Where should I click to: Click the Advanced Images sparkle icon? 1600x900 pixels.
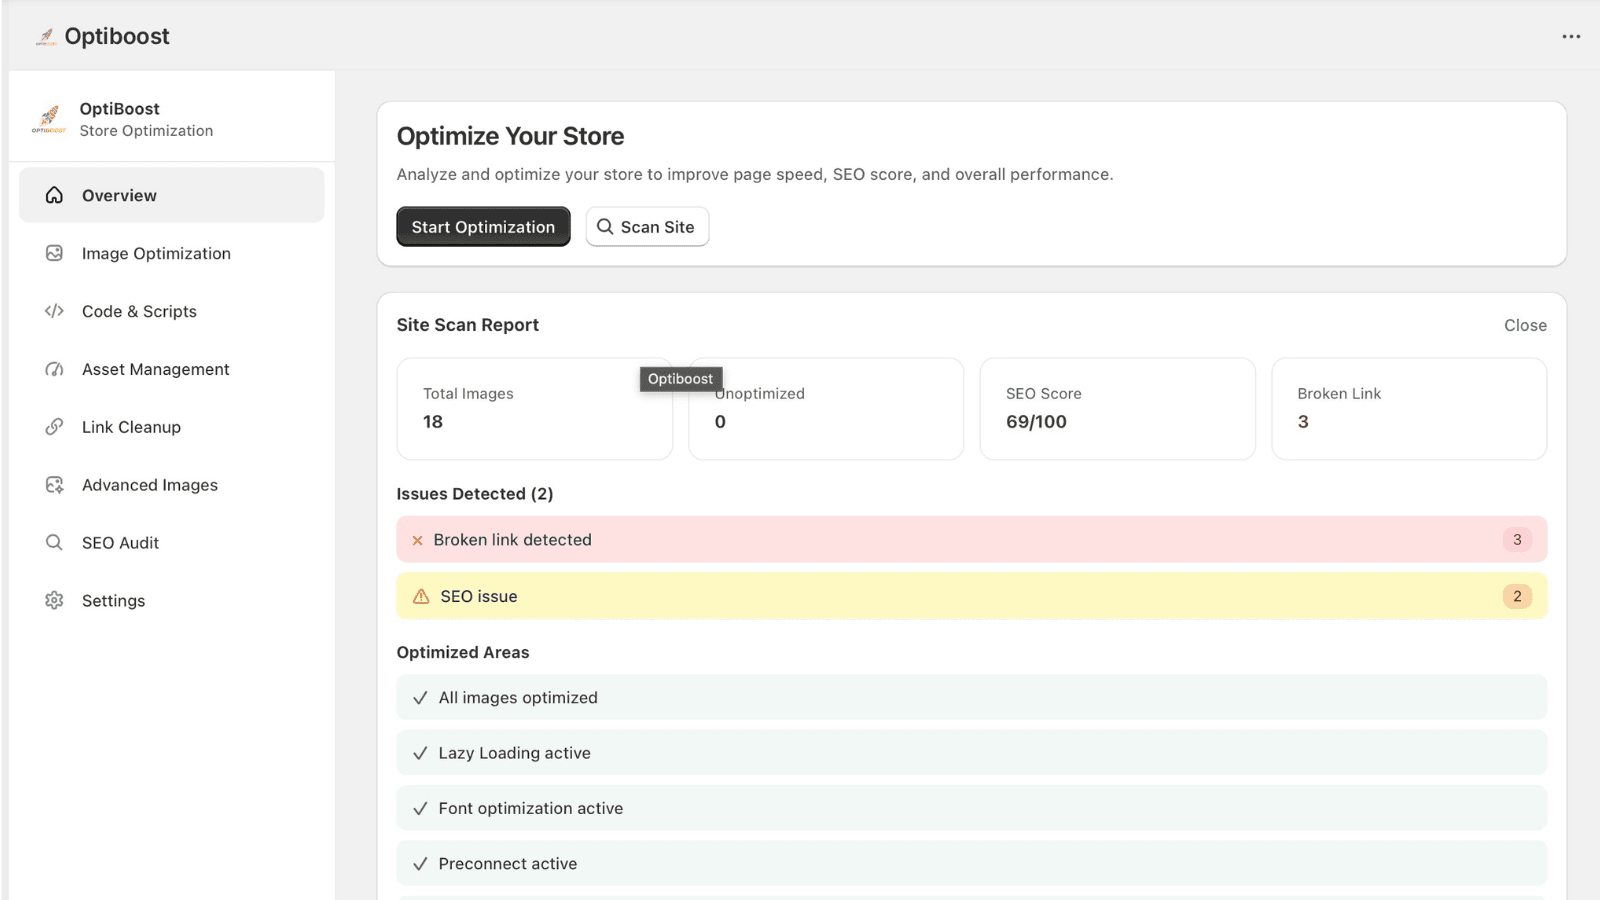(54, 485)
